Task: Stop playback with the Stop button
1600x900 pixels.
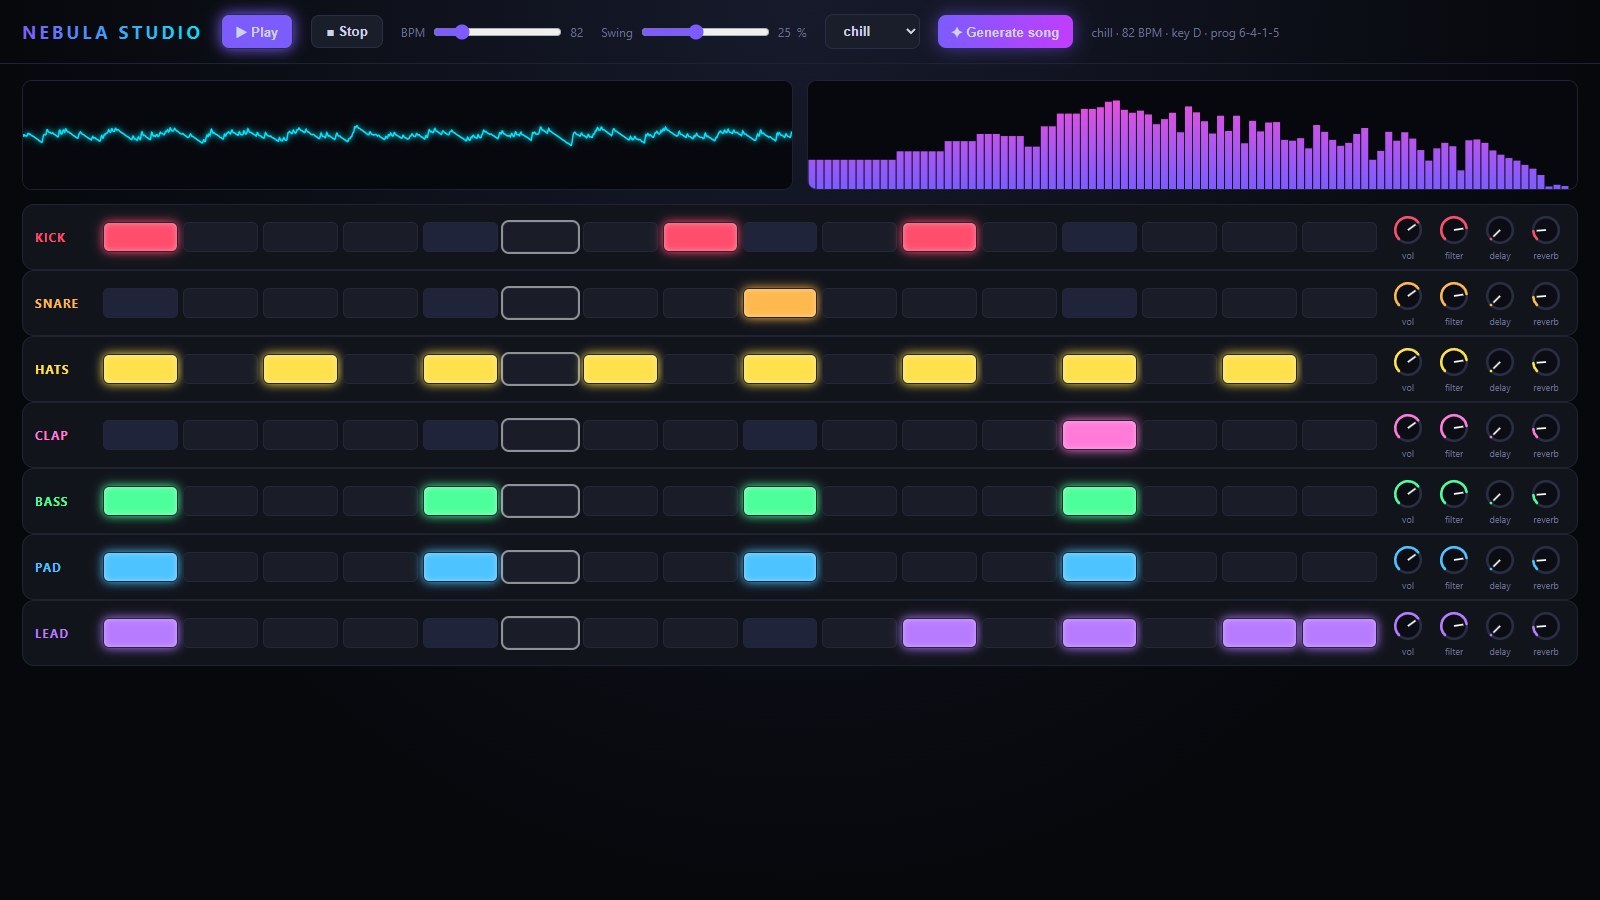Action: [347, 32]
